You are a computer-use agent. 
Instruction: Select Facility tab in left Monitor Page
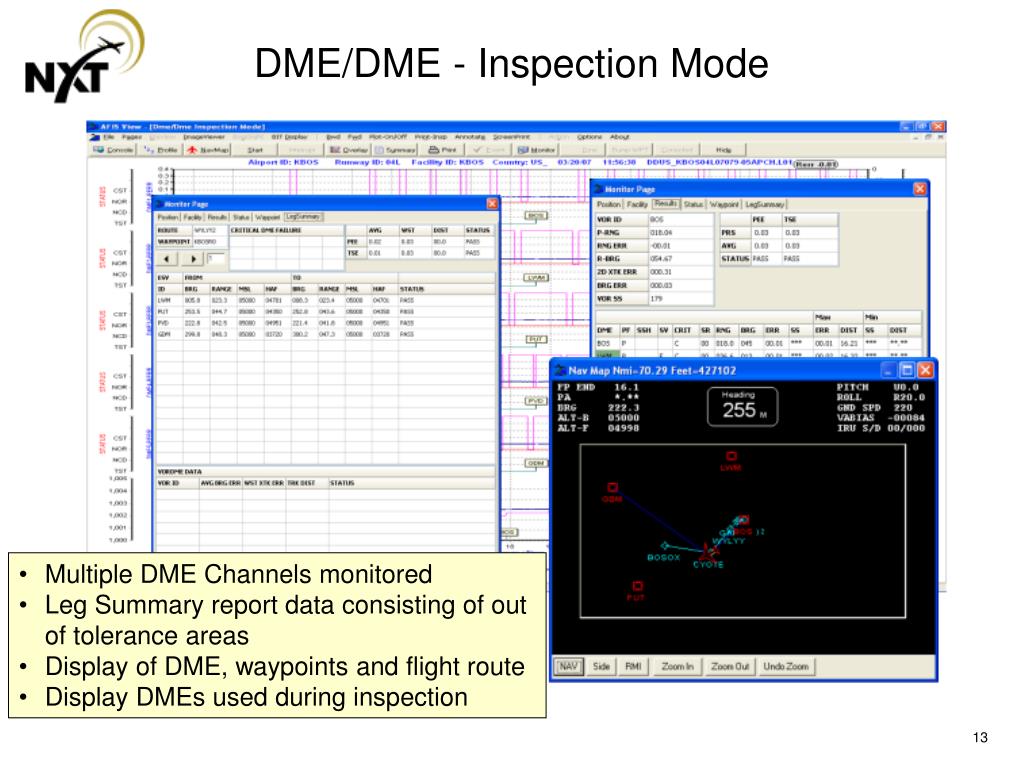click(x=193, y=217)
